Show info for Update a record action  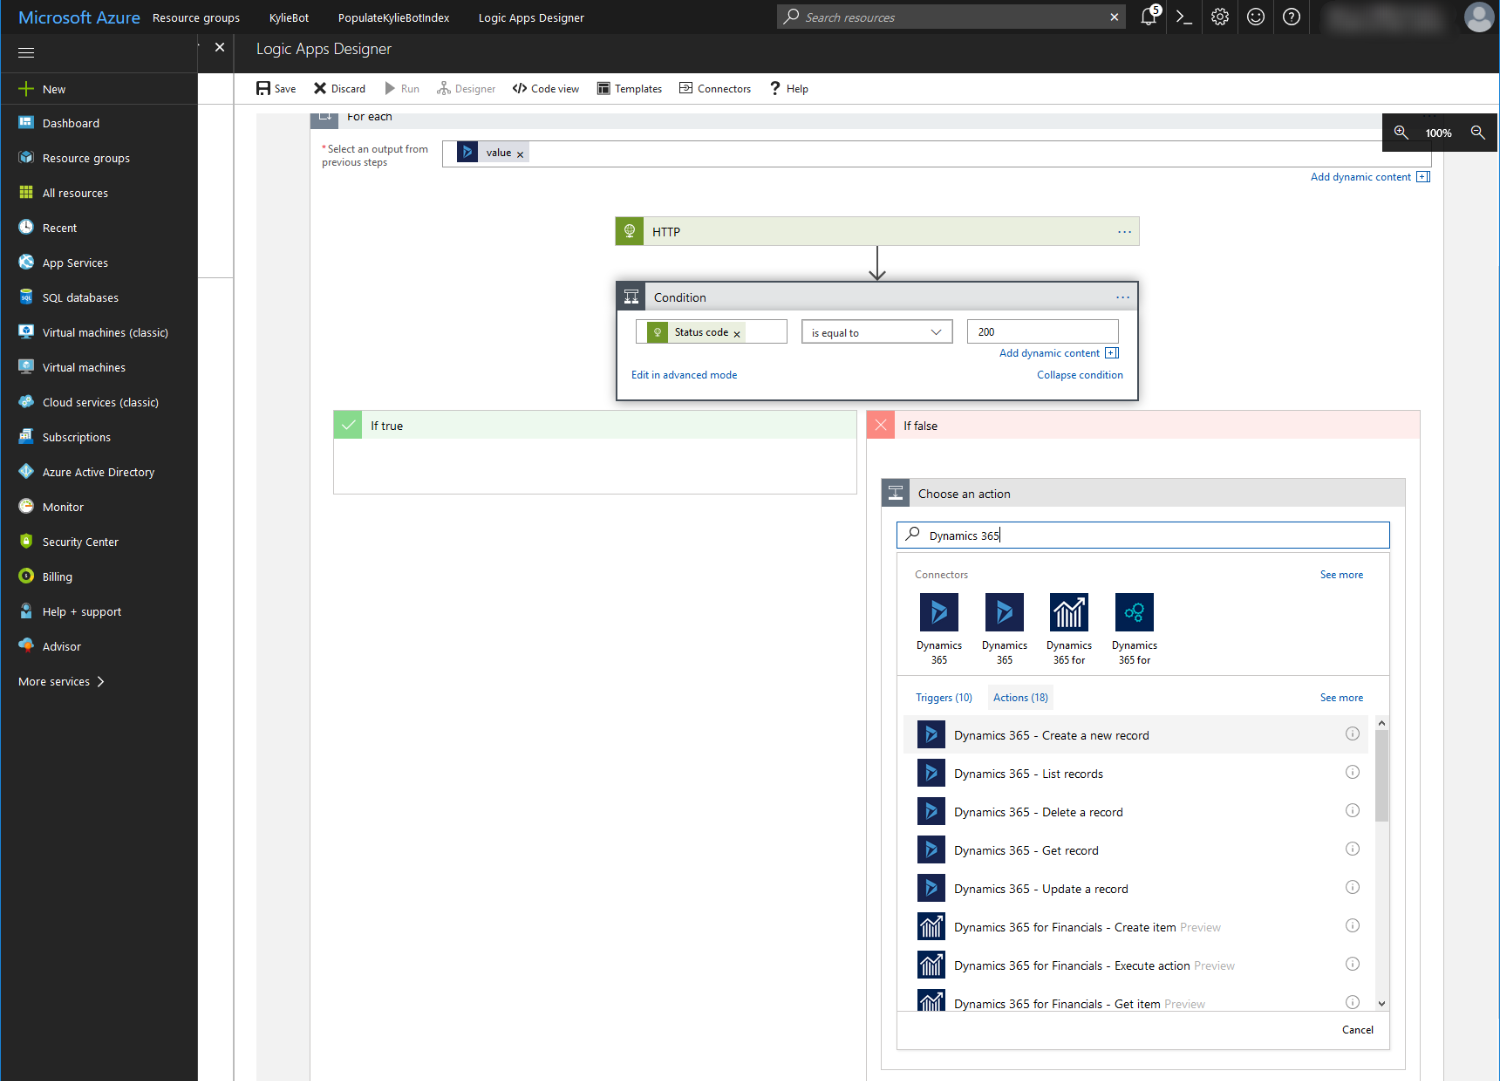1352,888
